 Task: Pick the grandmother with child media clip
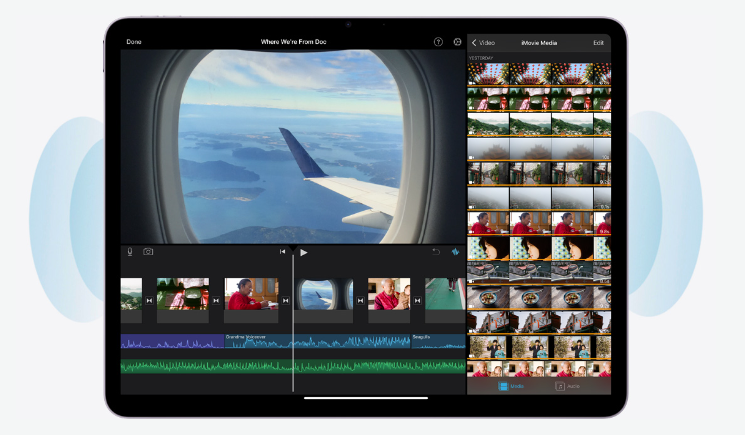coord(539,369)
